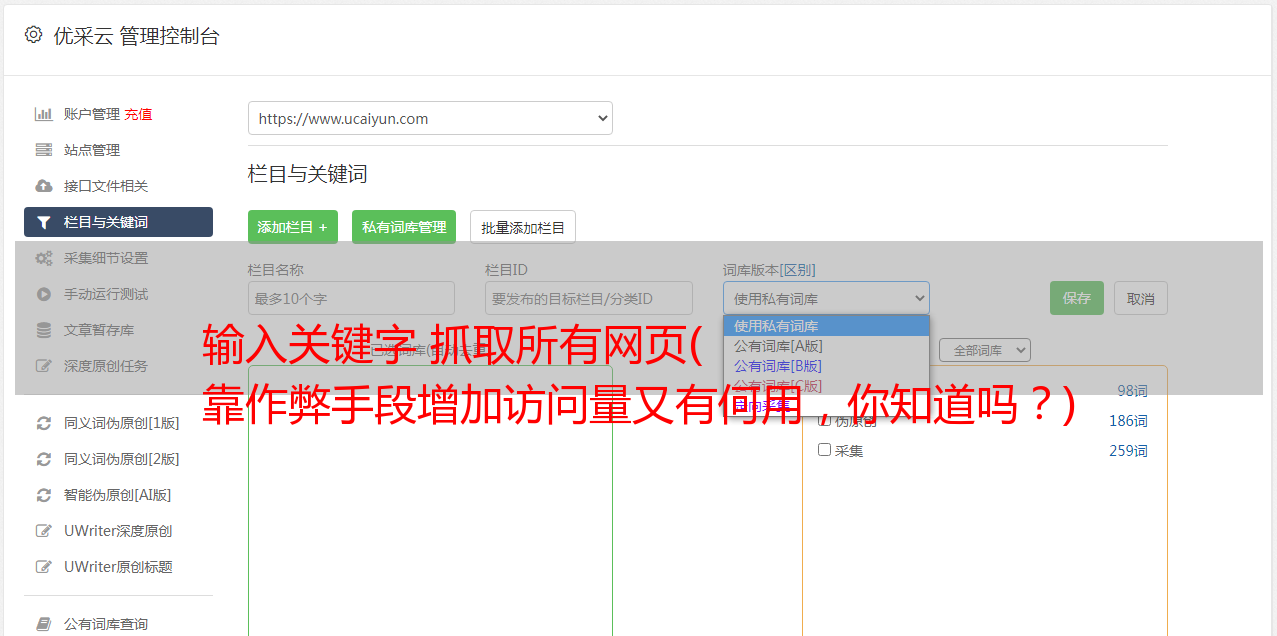The width and height of the screenshot is (1277, 636).
Task: Click the edit icon for UWriter深度原创
Action: (x=44, y=531)
